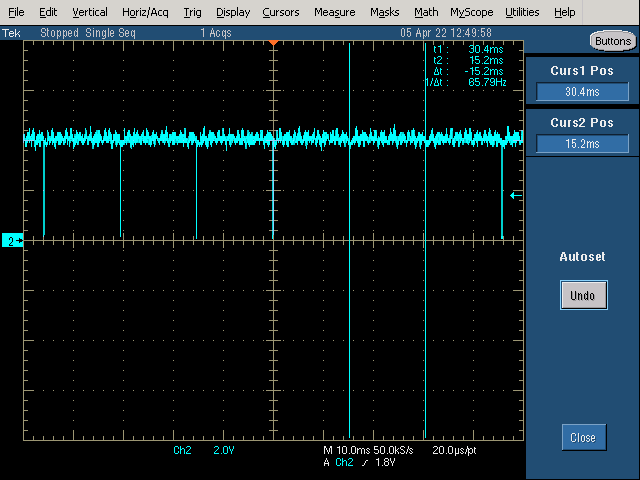Screen dimensions: 640x480
Task: Open the Help menu
Action: click(564, 12)
